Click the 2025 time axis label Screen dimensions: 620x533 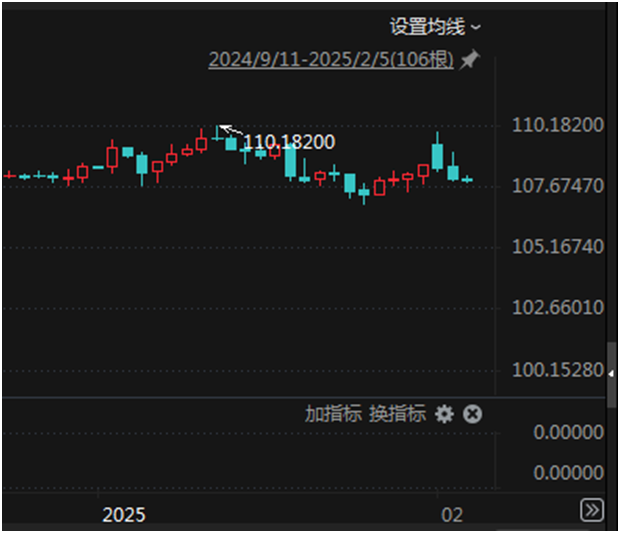point(124,515)
